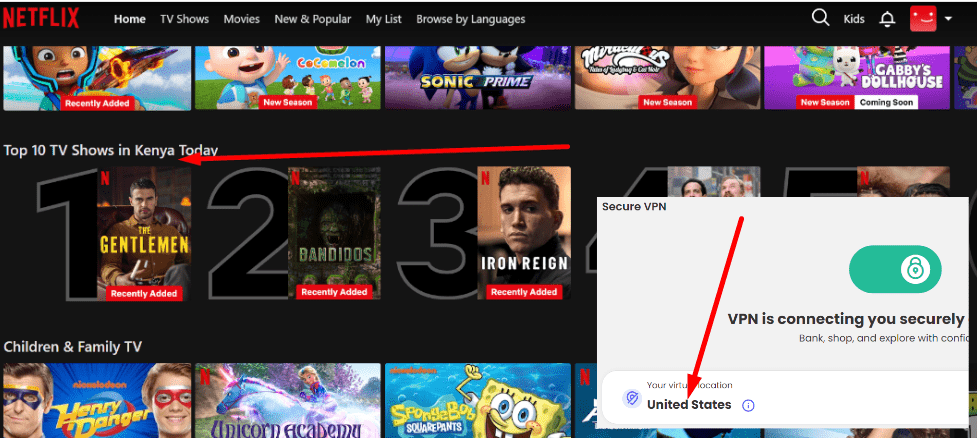Open New & Popular menu item
The width and height of the screenshot is (977, 438).
(313, 19)
